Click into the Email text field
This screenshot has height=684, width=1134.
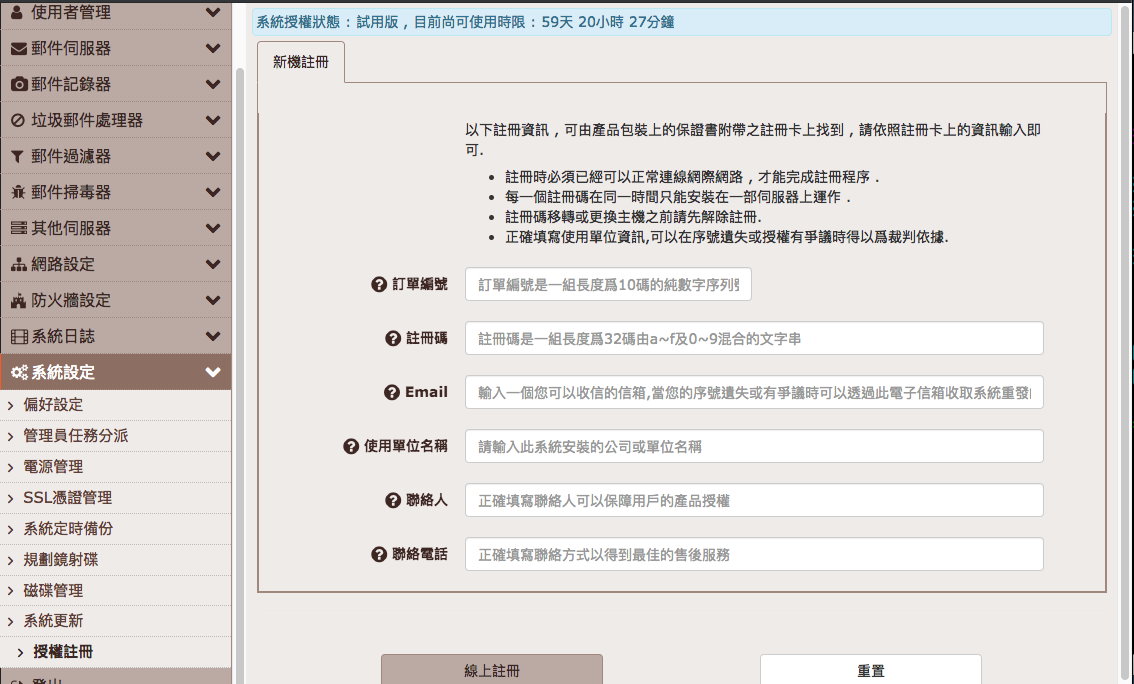tap(754, 392)
